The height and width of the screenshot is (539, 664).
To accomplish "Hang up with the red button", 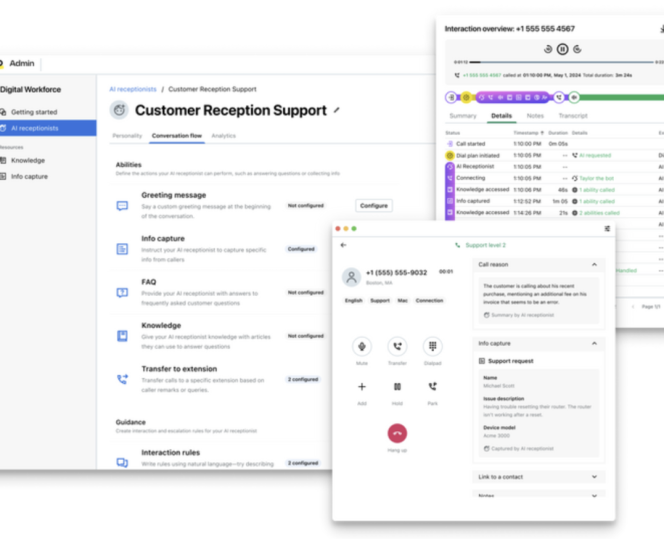I will tap(397, 433).
